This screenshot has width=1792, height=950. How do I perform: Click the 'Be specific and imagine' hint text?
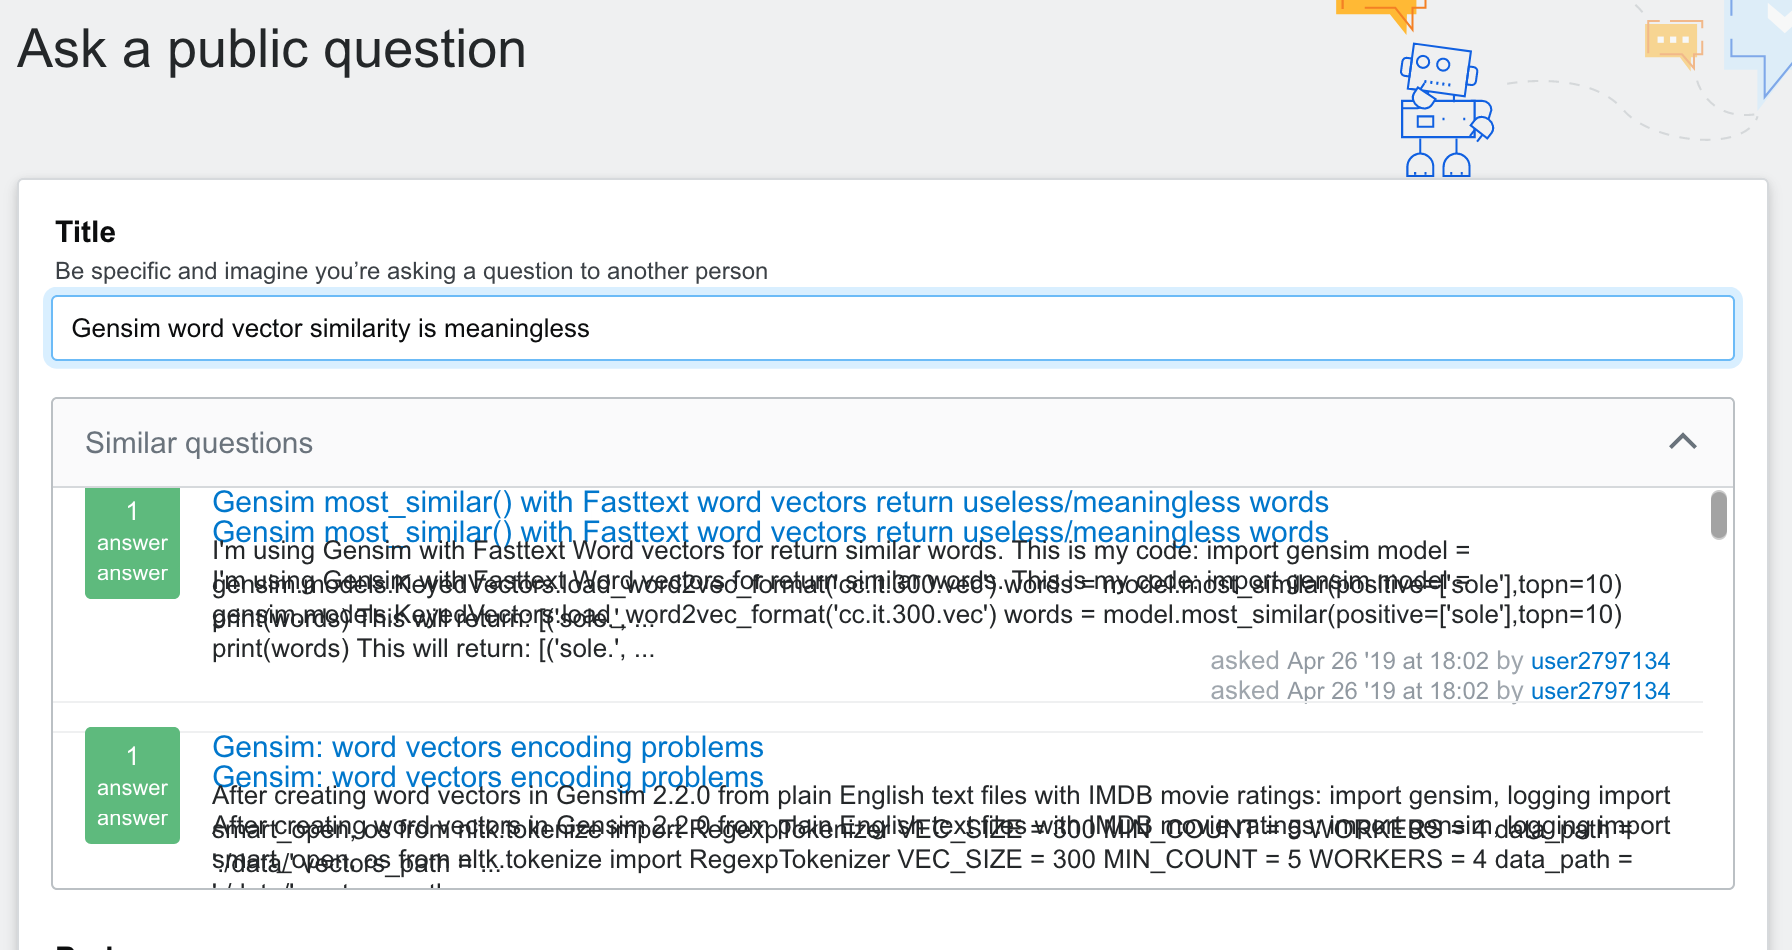coord(411,271)
